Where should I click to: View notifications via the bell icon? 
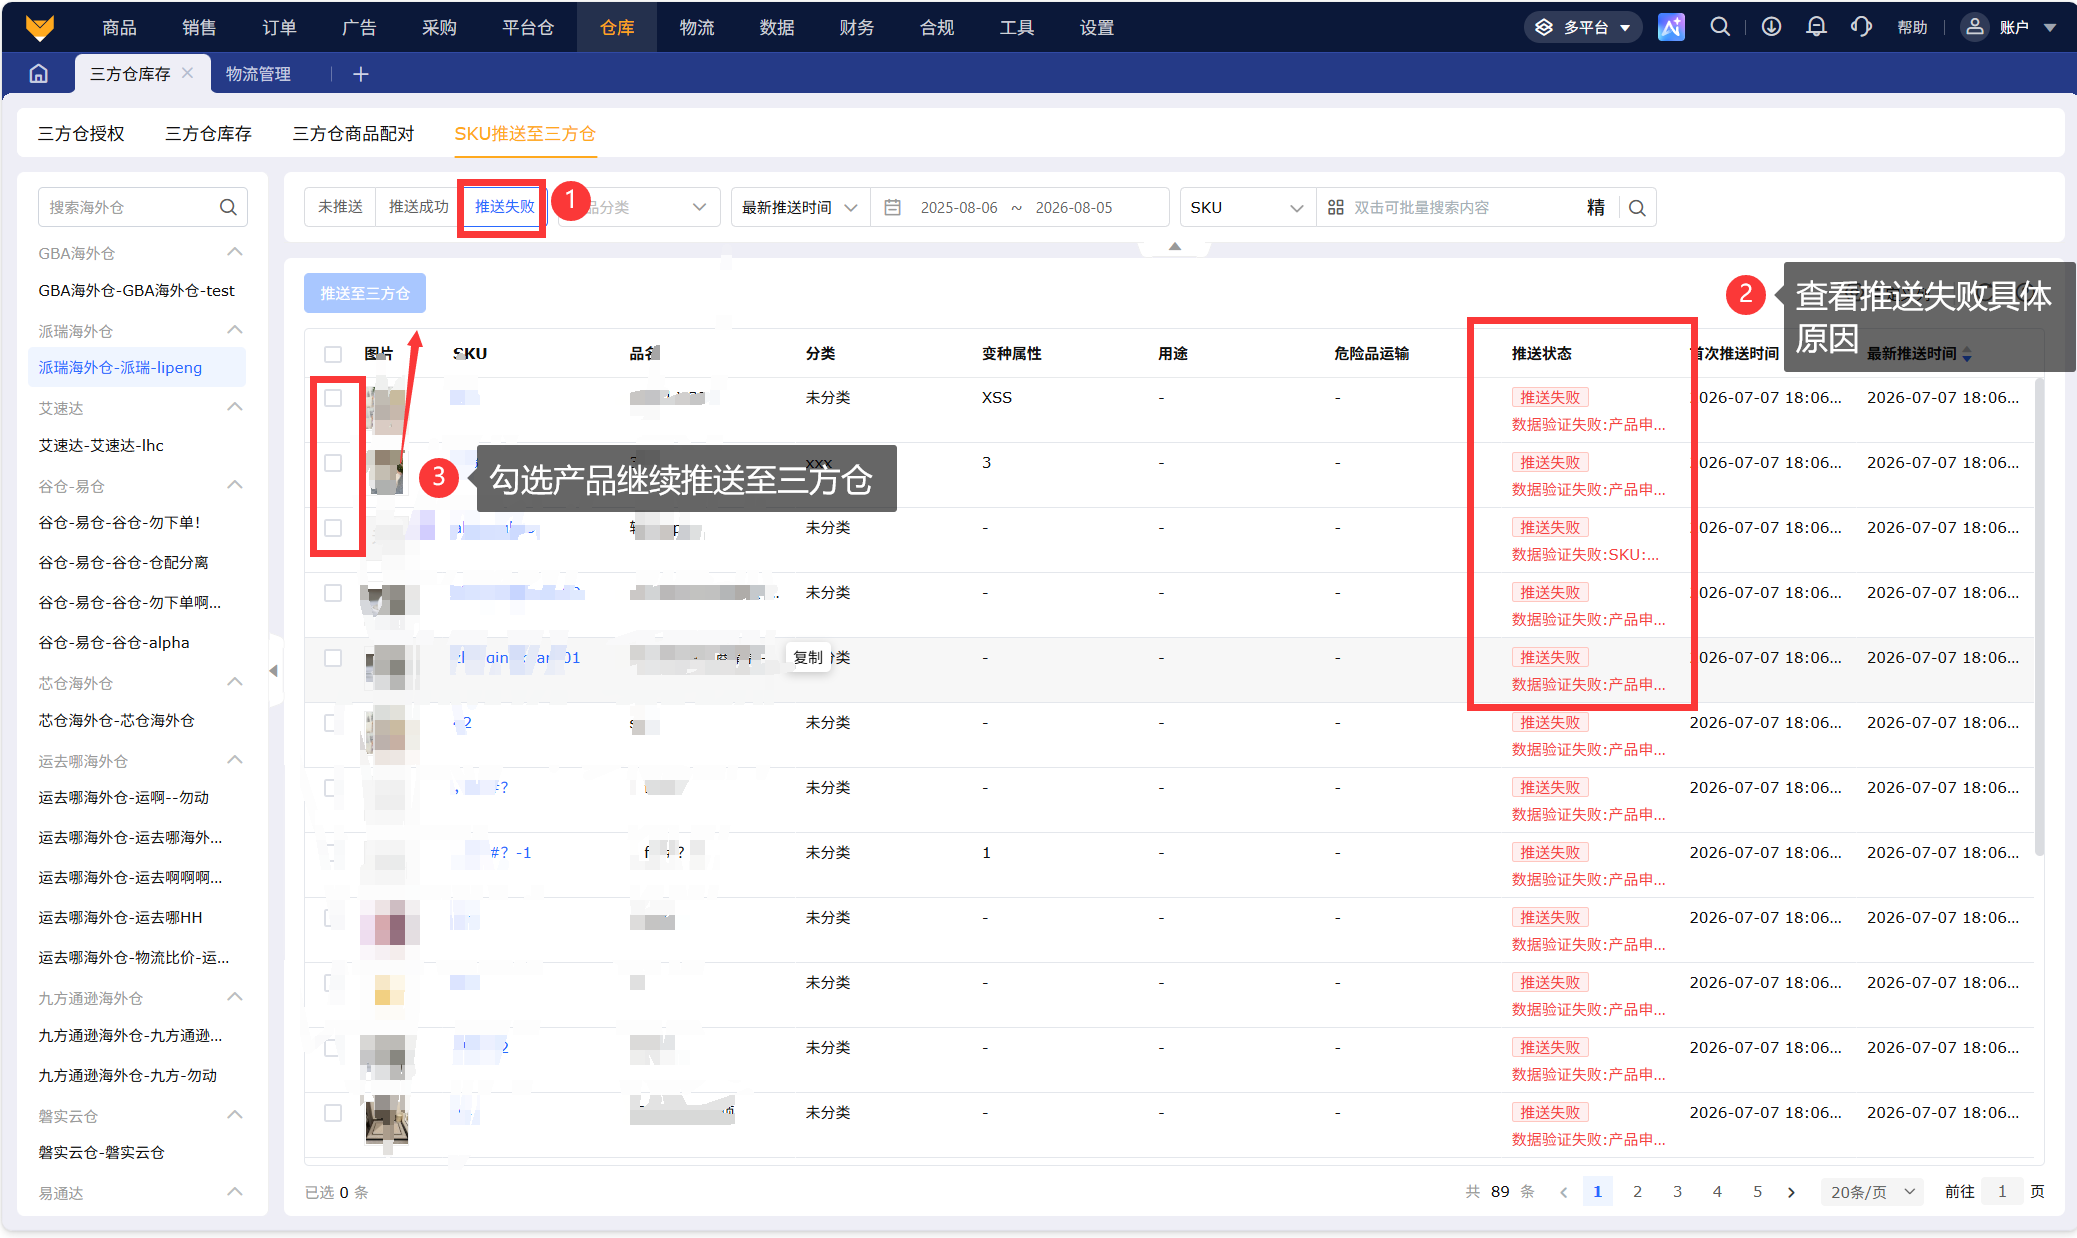pos(1816,27)
